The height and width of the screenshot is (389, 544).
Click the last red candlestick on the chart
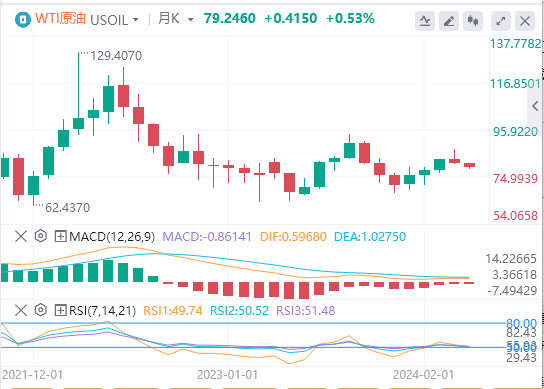[469, 165]
